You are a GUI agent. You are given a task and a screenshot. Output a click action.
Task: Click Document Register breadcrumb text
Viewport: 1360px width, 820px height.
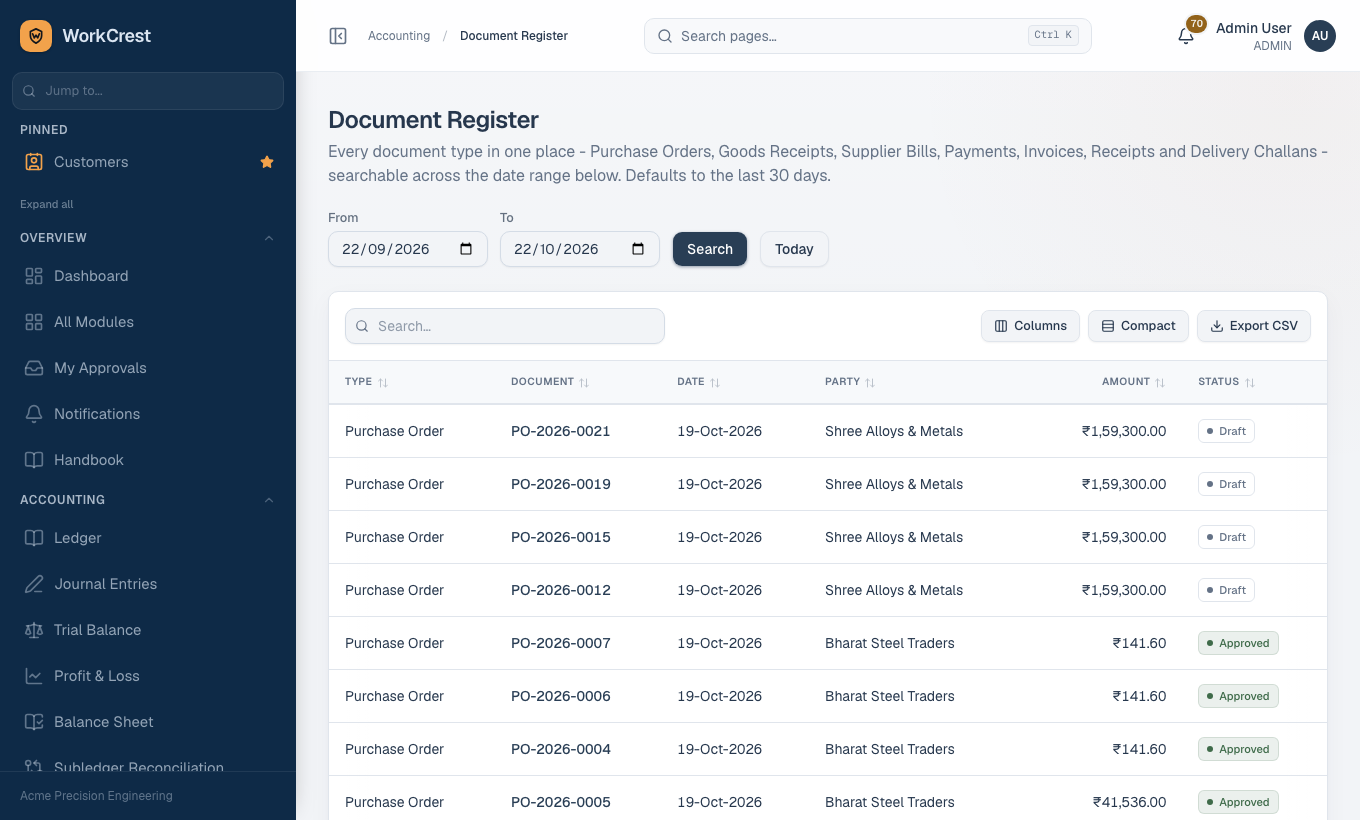[x=514, y=36]
